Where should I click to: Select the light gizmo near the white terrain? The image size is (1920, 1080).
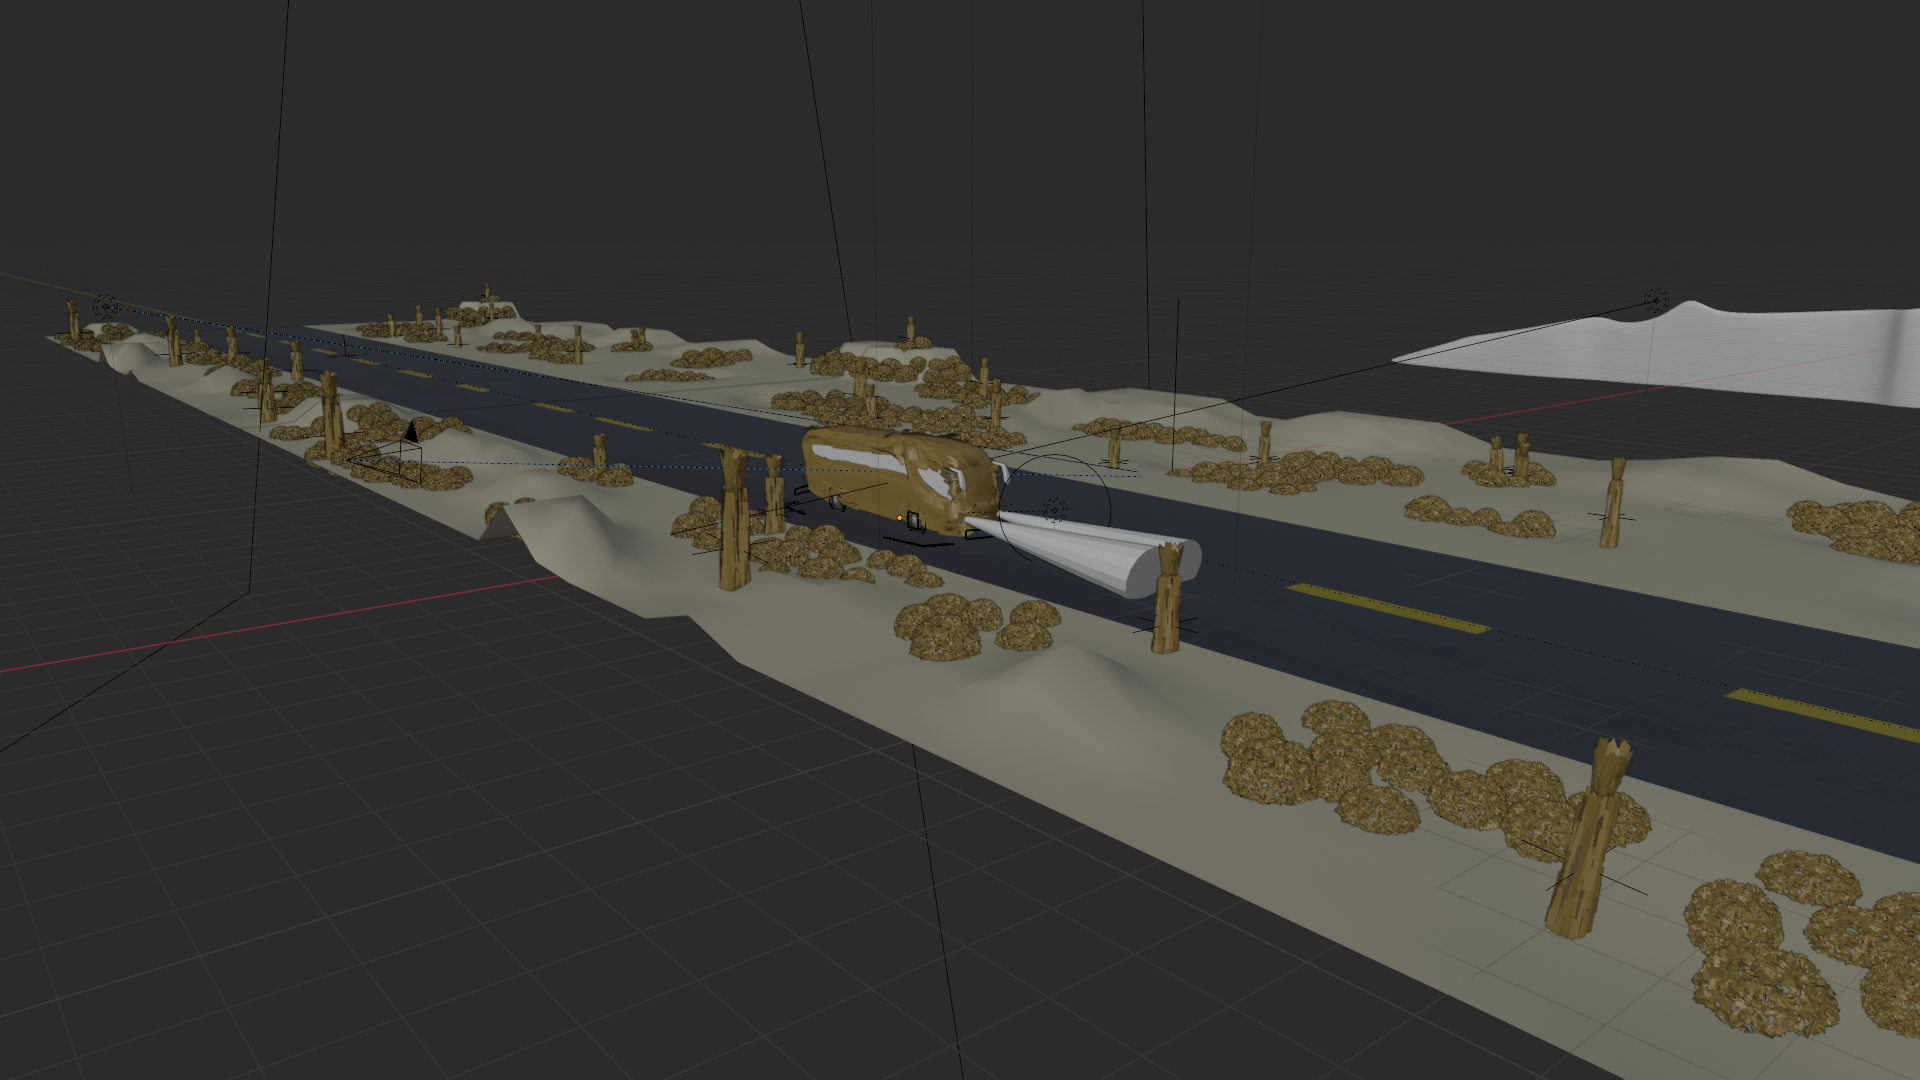pos(1656,301)
